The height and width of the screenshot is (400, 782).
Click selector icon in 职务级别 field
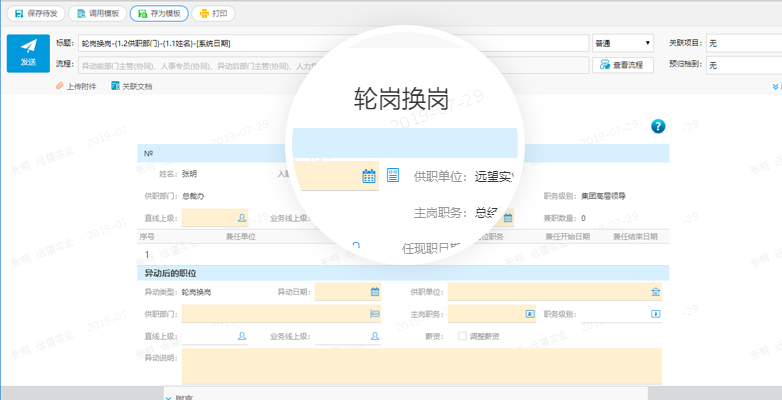[655, 314]
